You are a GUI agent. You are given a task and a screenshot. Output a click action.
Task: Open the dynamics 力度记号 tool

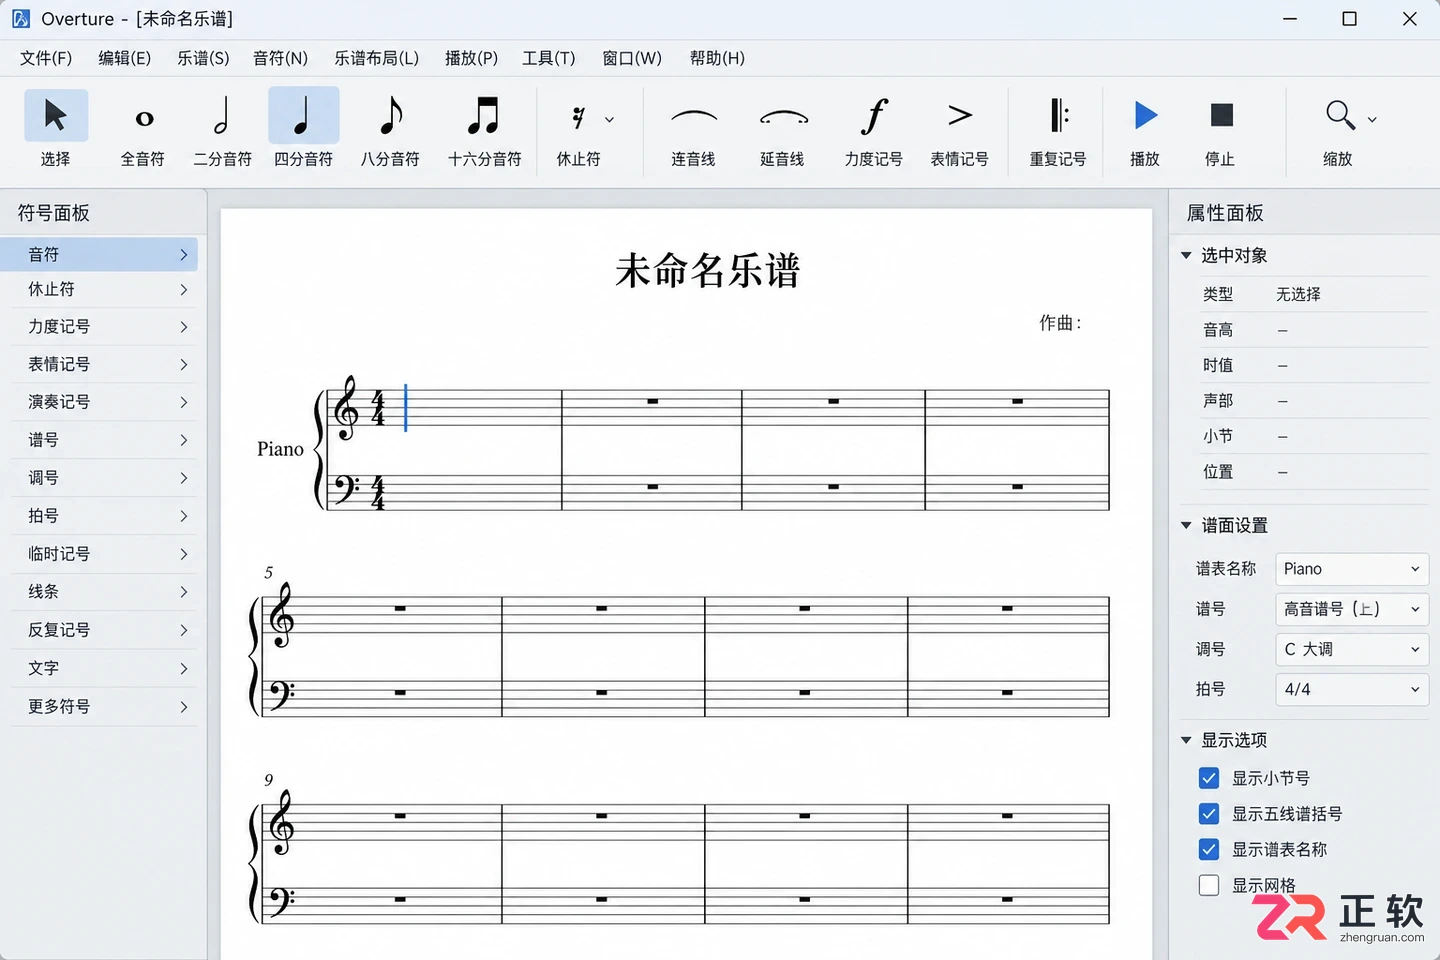(873, 130)
